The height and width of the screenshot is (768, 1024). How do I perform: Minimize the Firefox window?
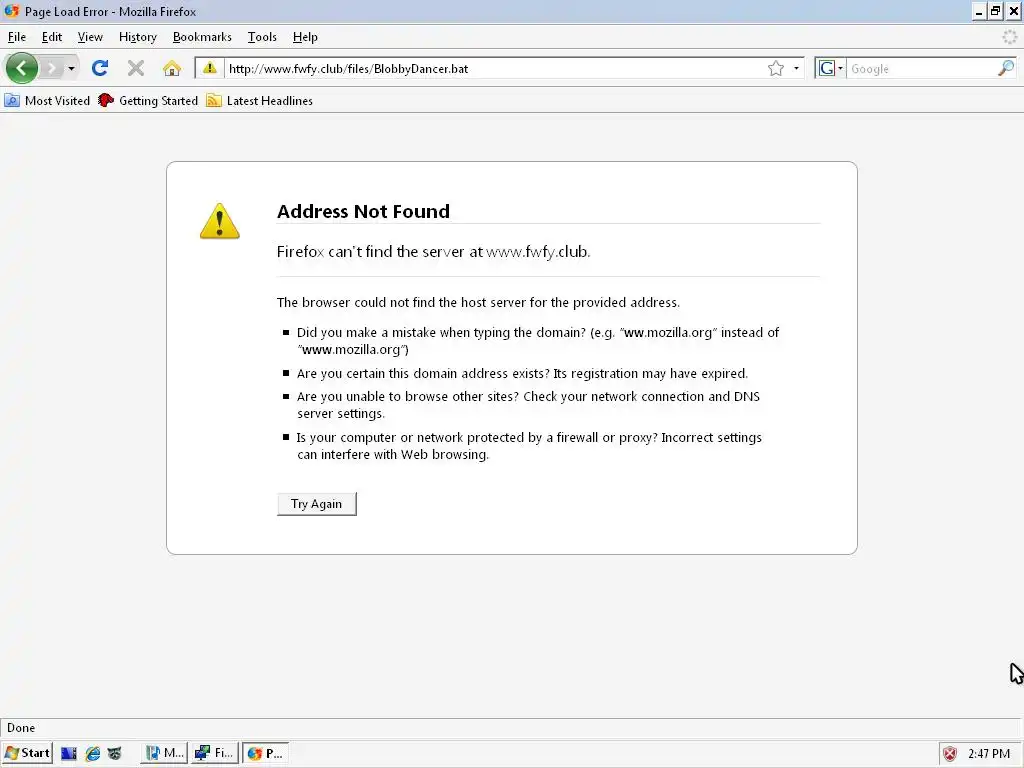[x=979, y=12]
